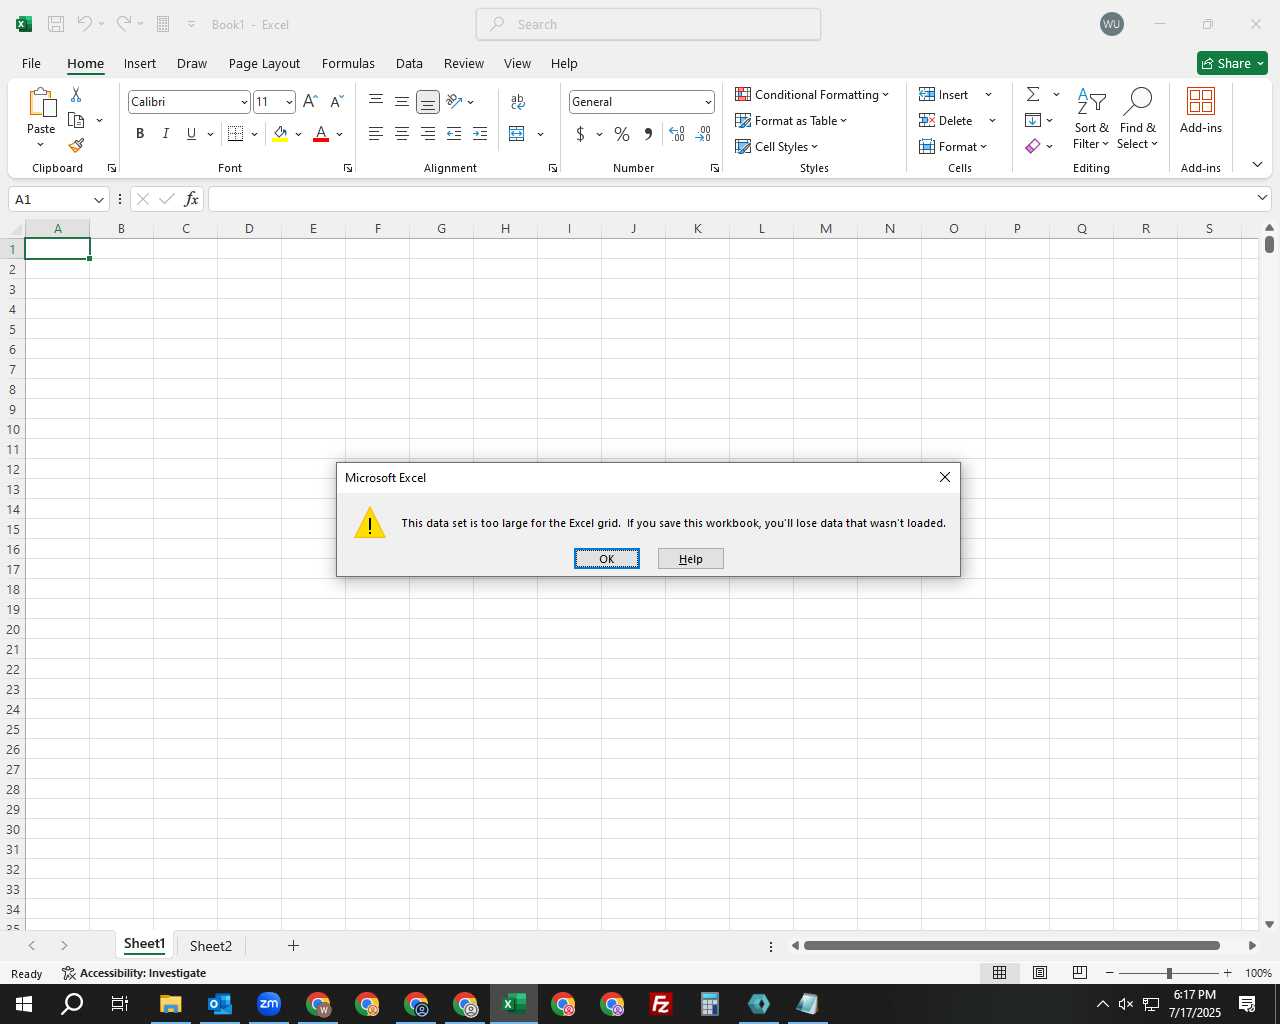This screenshot has height=1024, width=1280.
Task: Switch to the Review tab
Action: pos(464,63)
